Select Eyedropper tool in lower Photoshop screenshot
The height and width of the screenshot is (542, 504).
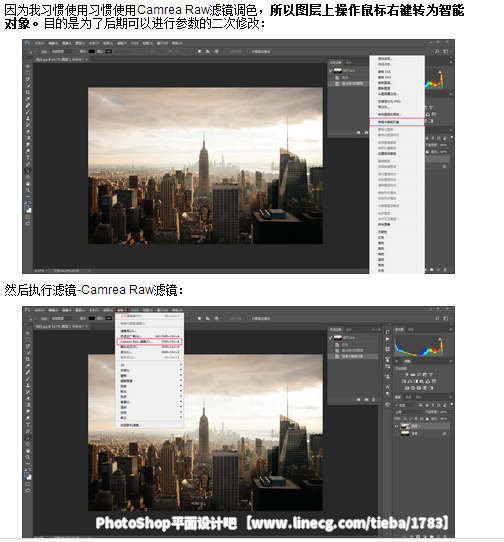(x=28, y=366)
